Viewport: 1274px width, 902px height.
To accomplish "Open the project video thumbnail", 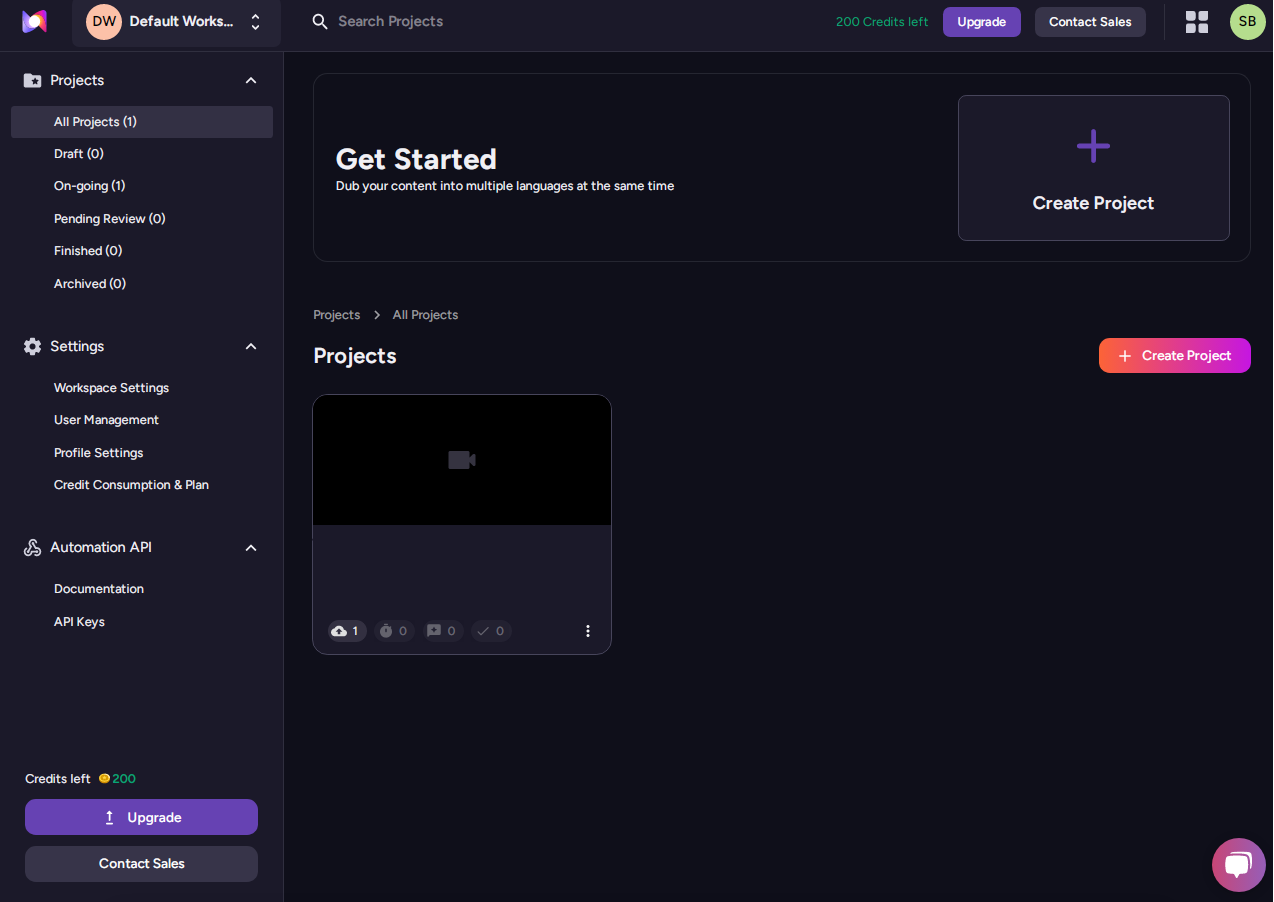I will pyautogui.click(x=462, y=460).
